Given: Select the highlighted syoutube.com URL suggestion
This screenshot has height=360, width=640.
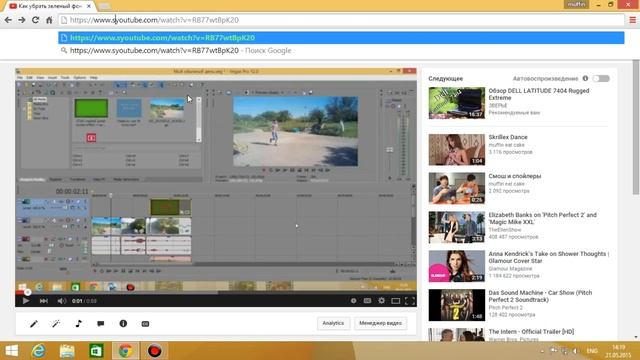Looking at the screenshot, I should coord(341,38).
